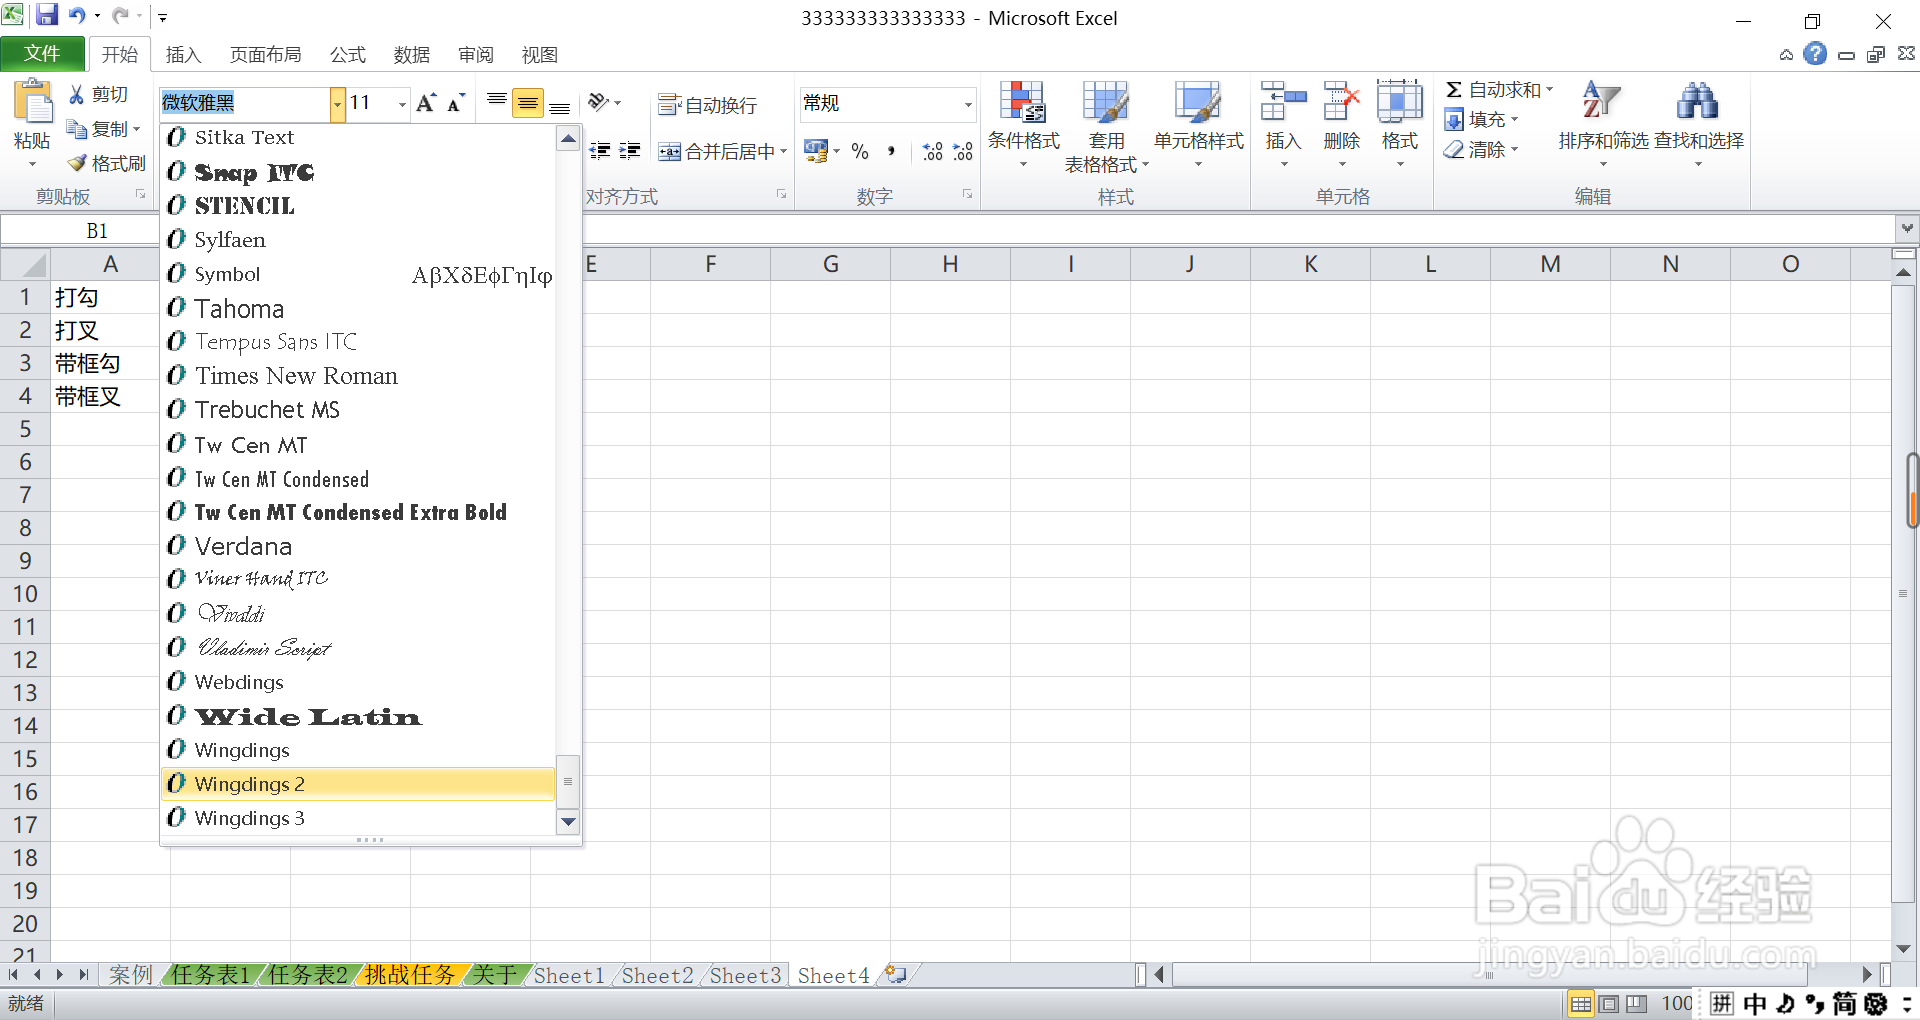Open Find and Select (查找和选择) binoculars
1920x1020 pixels.
coord(1698,125)
